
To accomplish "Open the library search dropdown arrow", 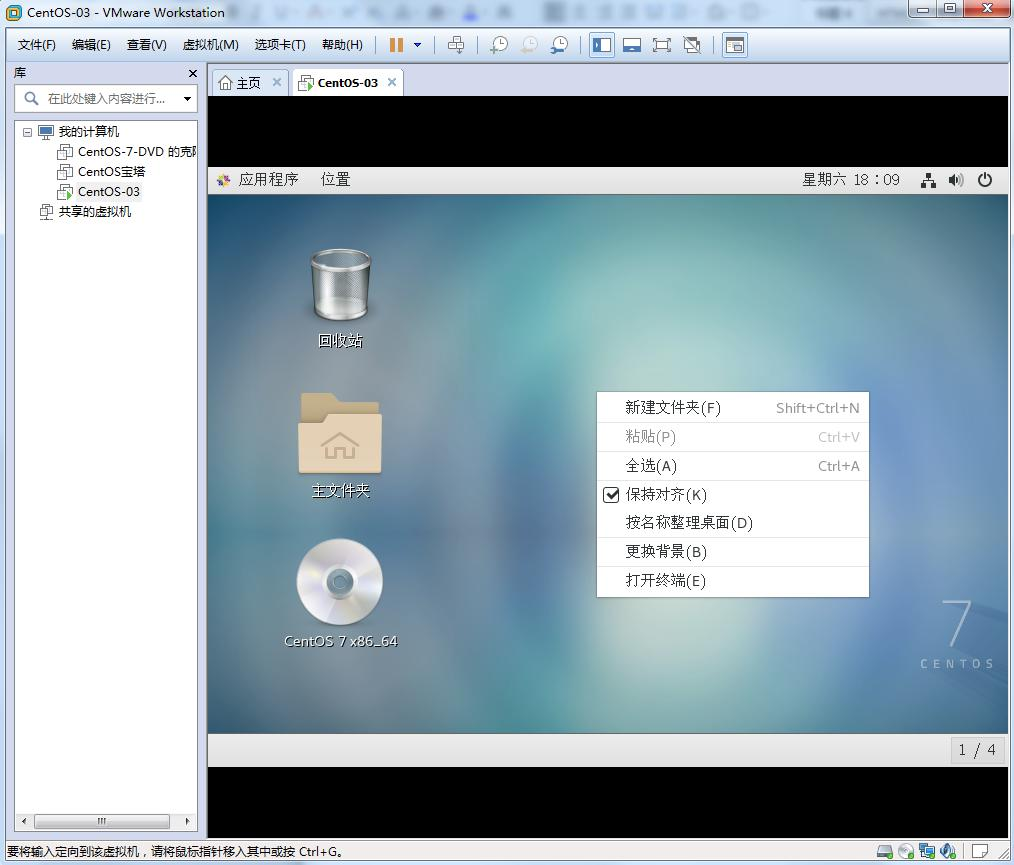I will (x=187, y=99).
